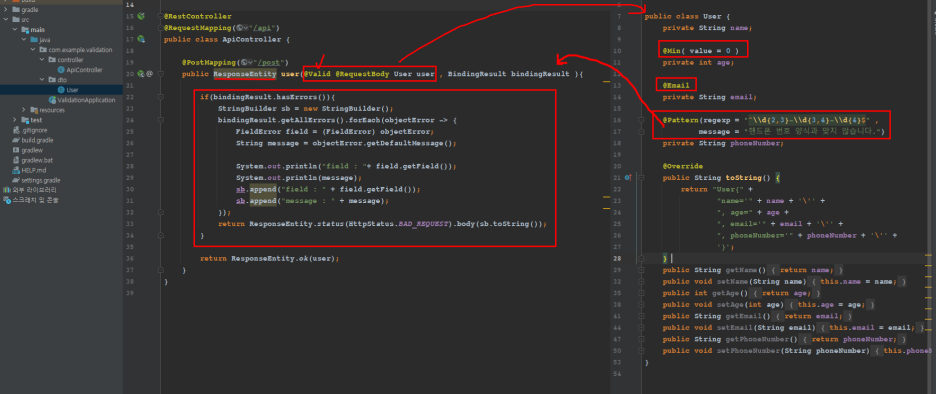
Task: Expand the resources folder arrow
Action: pyautogui.click(x=24, y=110)
